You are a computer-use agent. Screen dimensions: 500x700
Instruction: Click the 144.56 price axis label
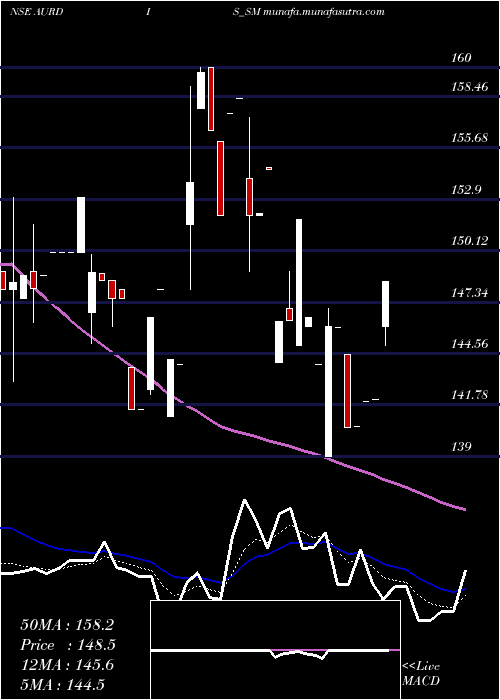tap(470, 344)
